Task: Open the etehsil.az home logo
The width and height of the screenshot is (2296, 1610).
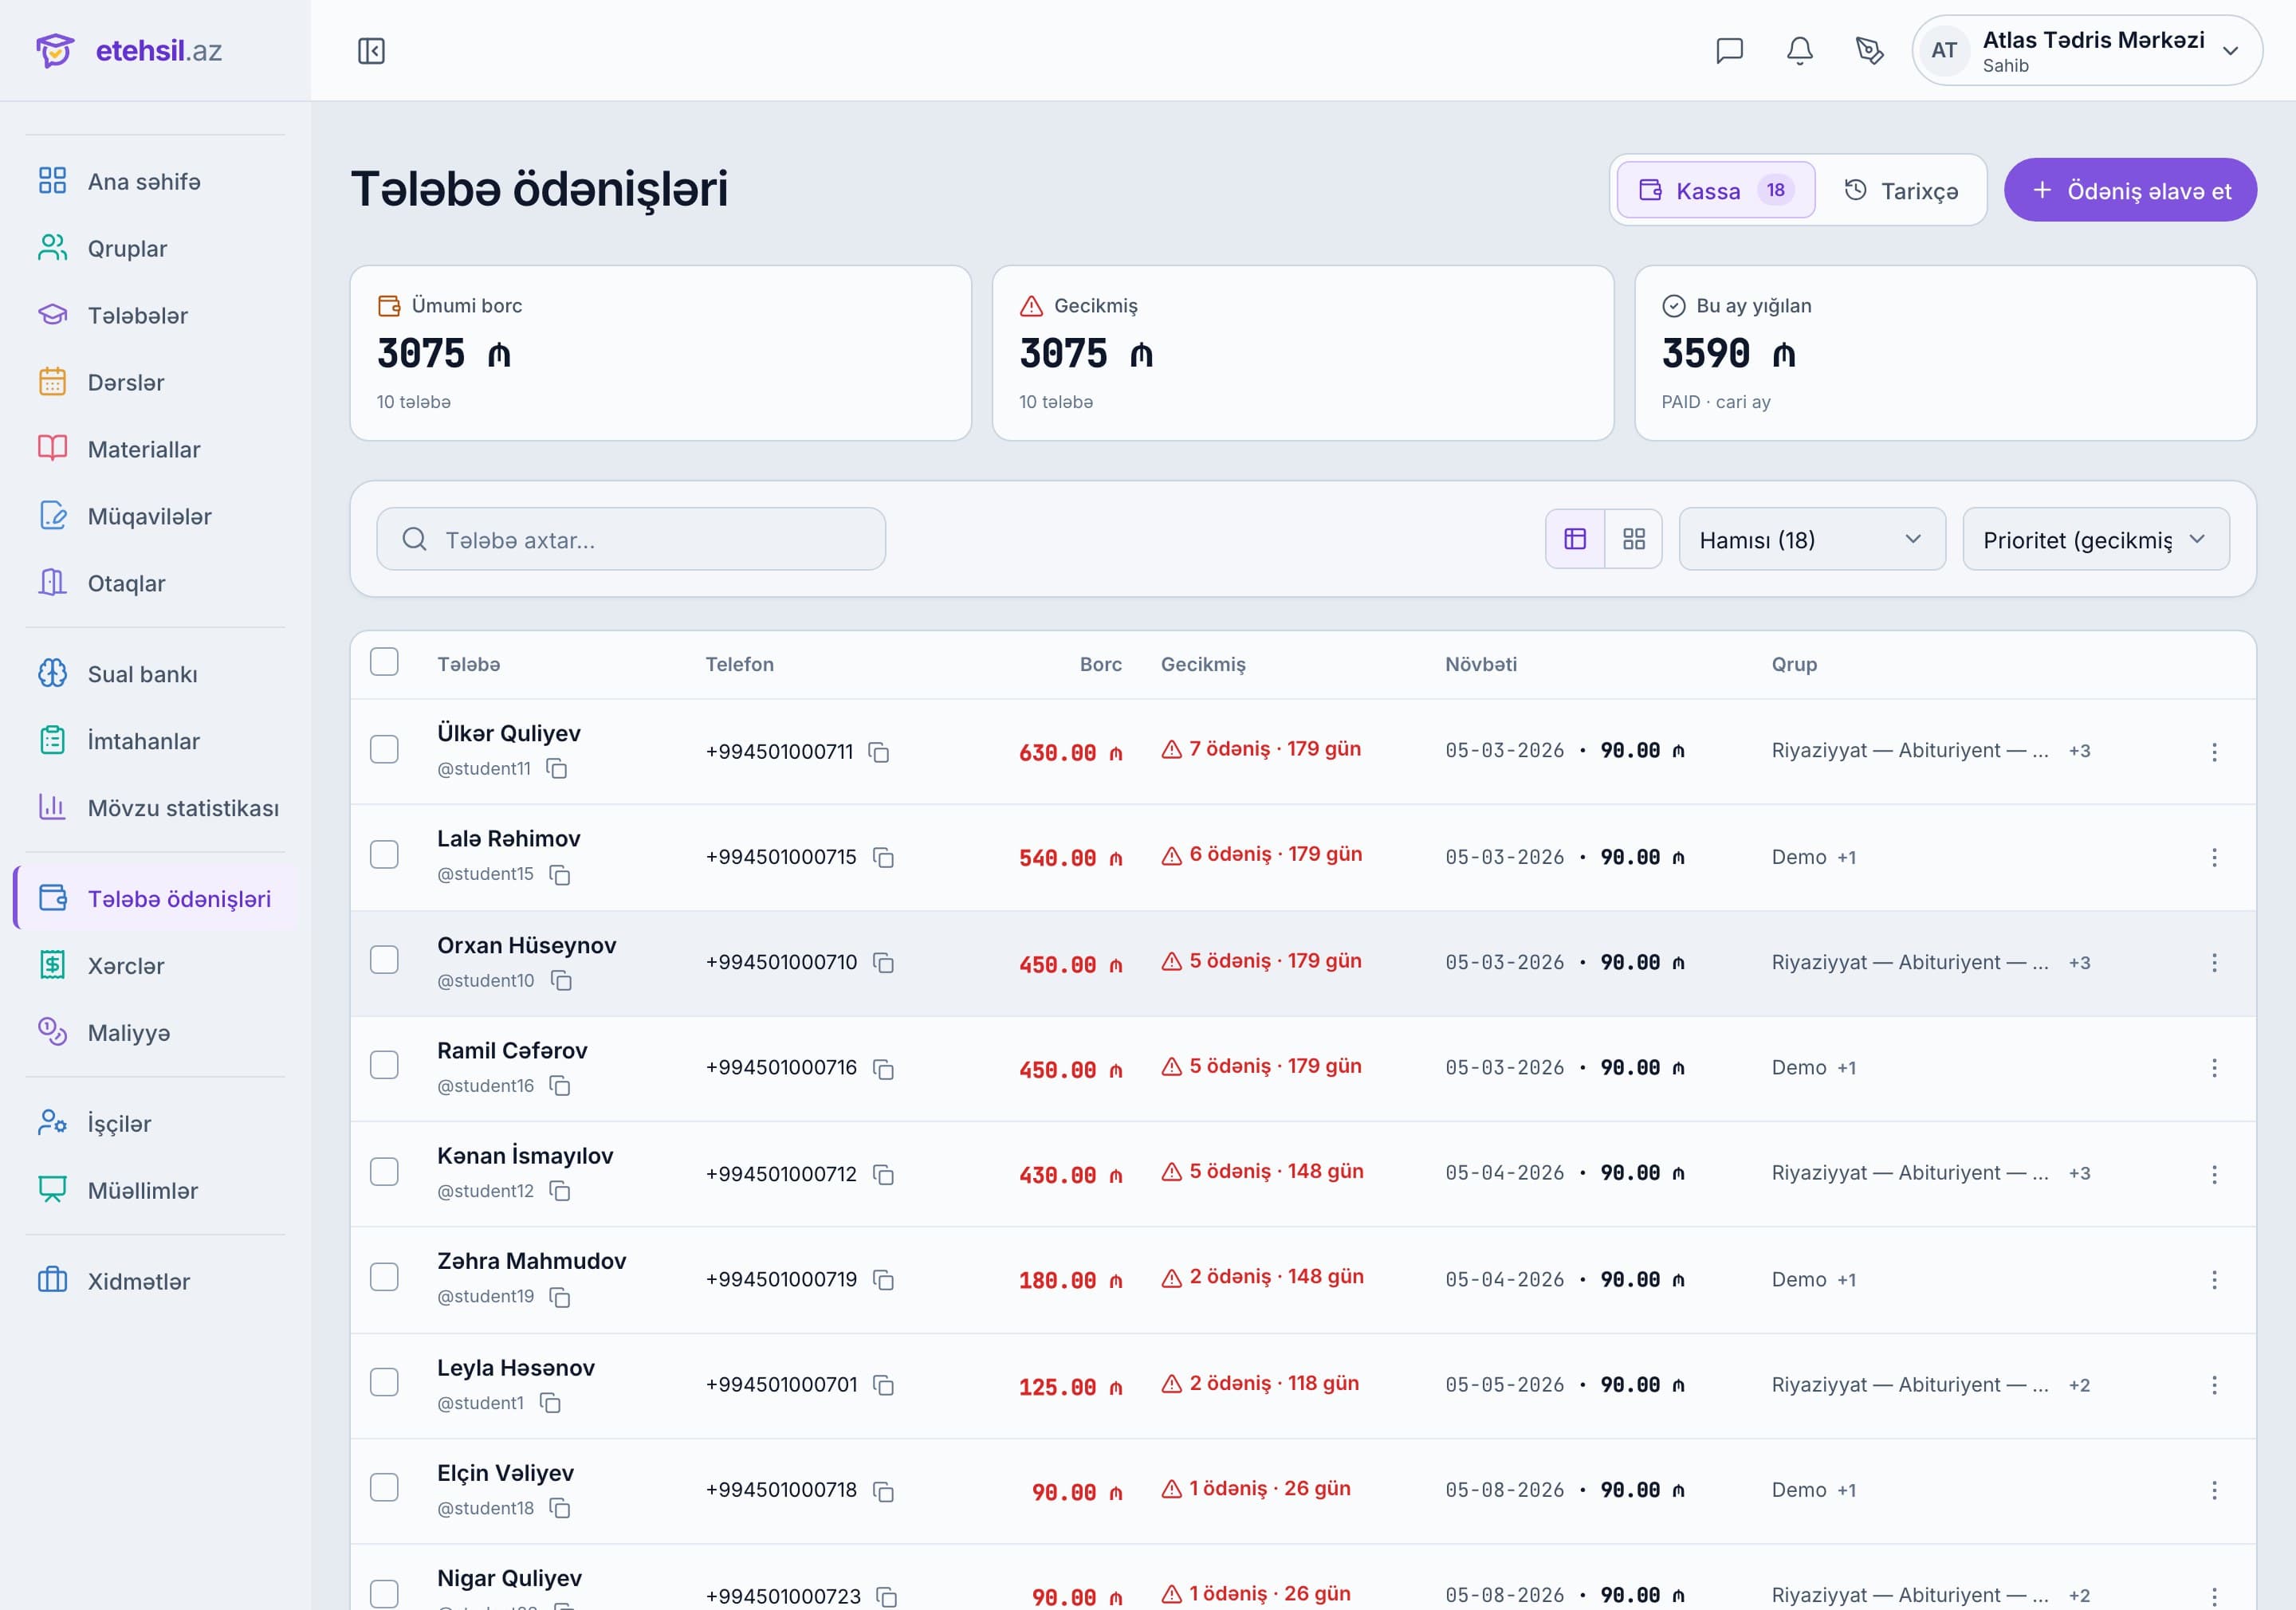Action: [130, 51]
